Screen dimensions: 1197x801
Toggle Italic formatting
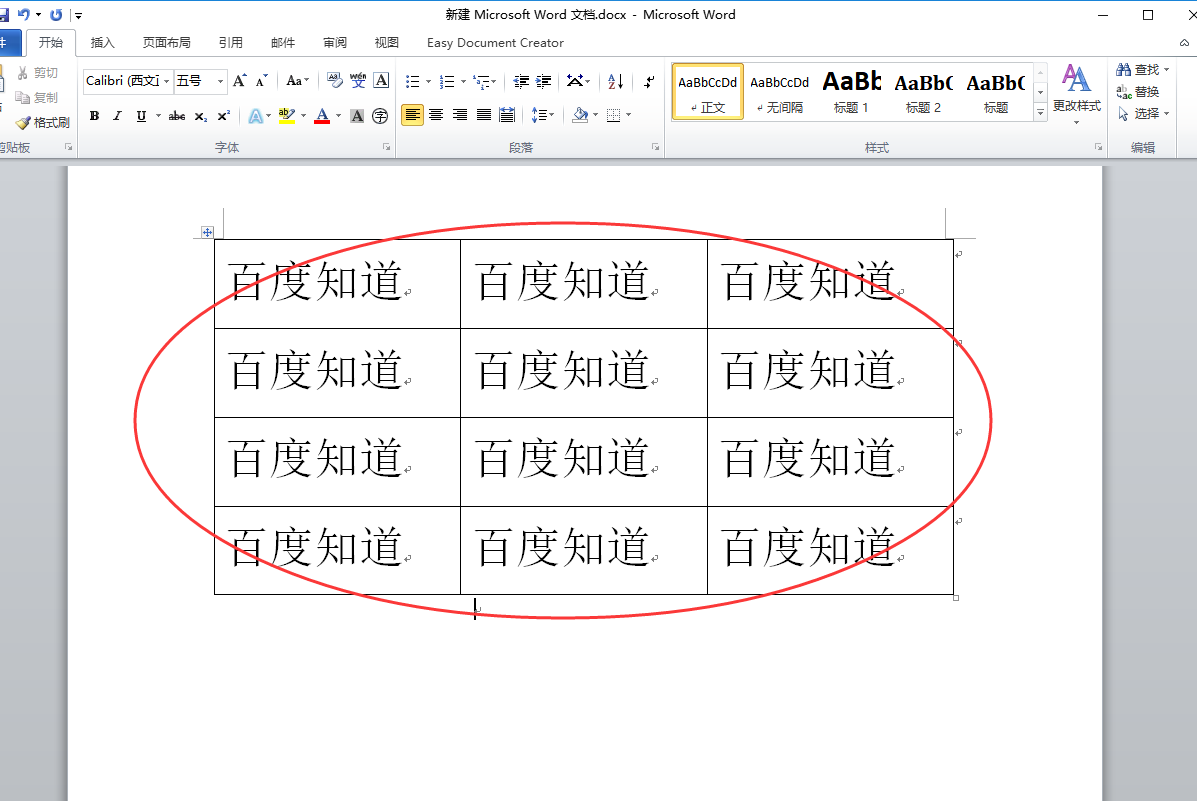(x=117, y=116)
